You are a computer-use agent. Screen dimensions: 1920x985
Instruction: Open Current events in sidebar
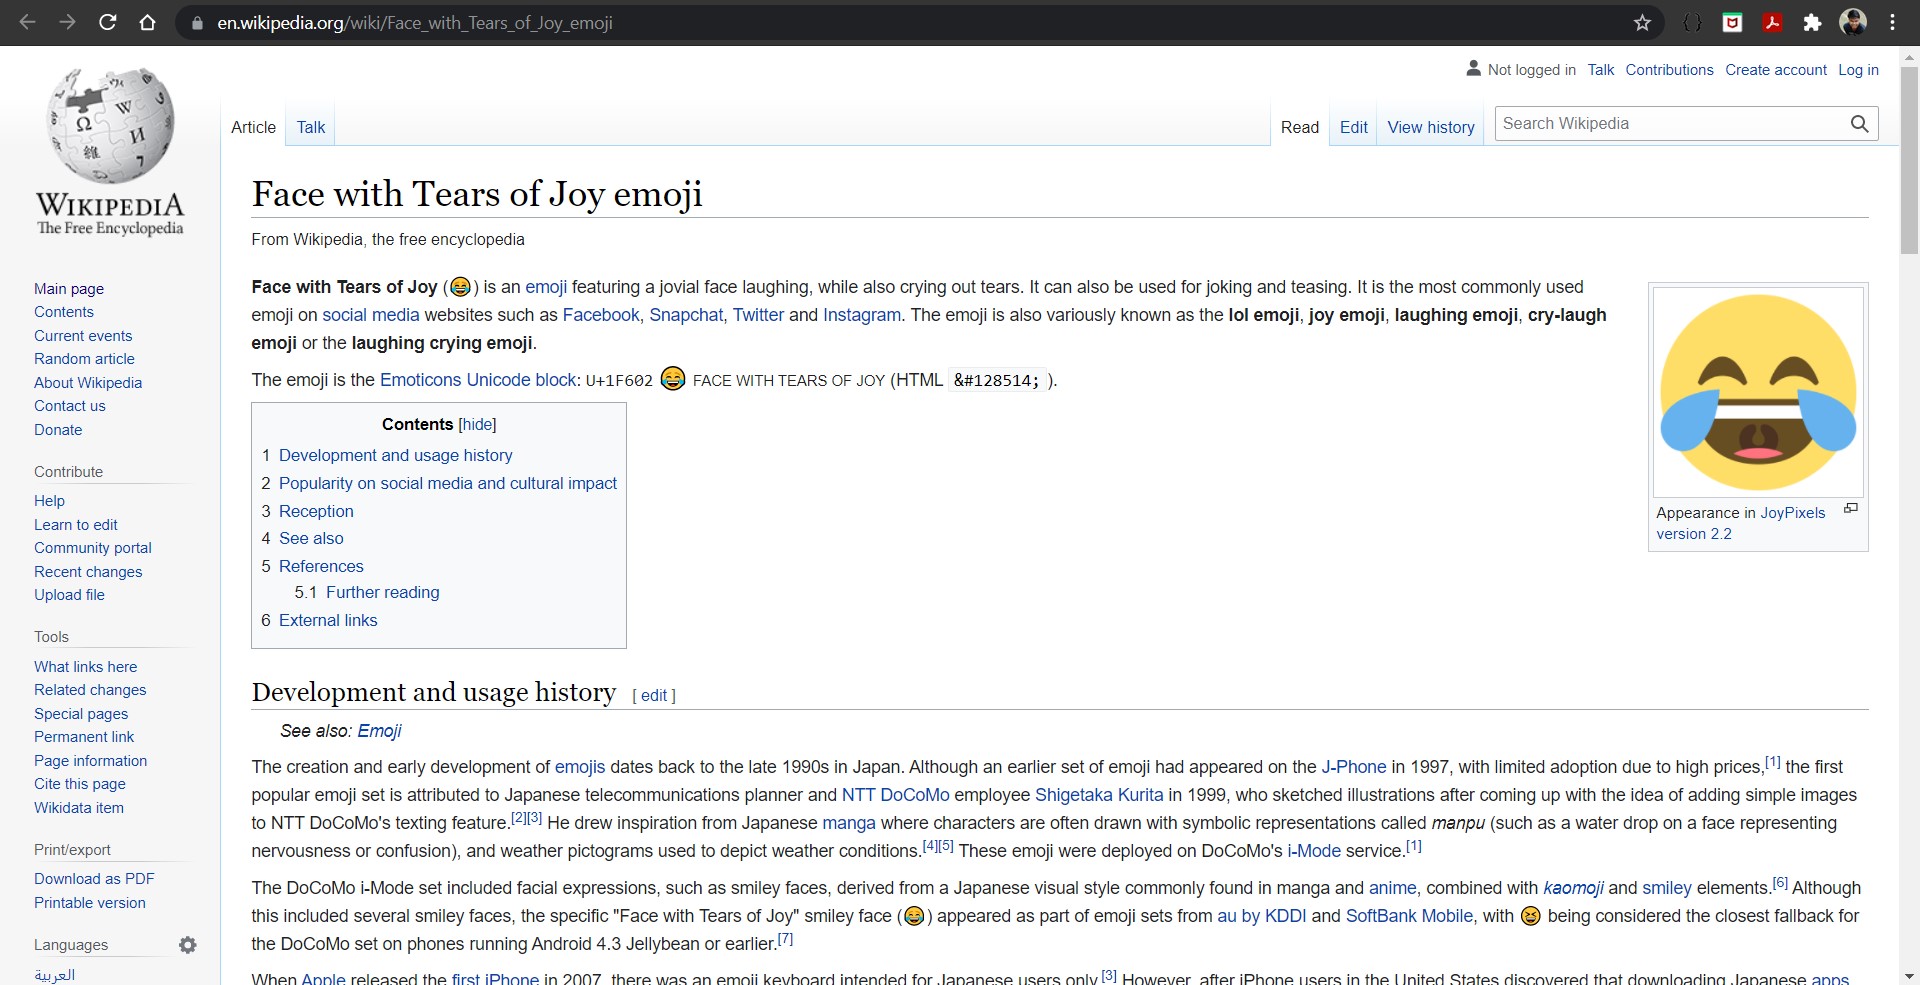(x=83, y=336)
